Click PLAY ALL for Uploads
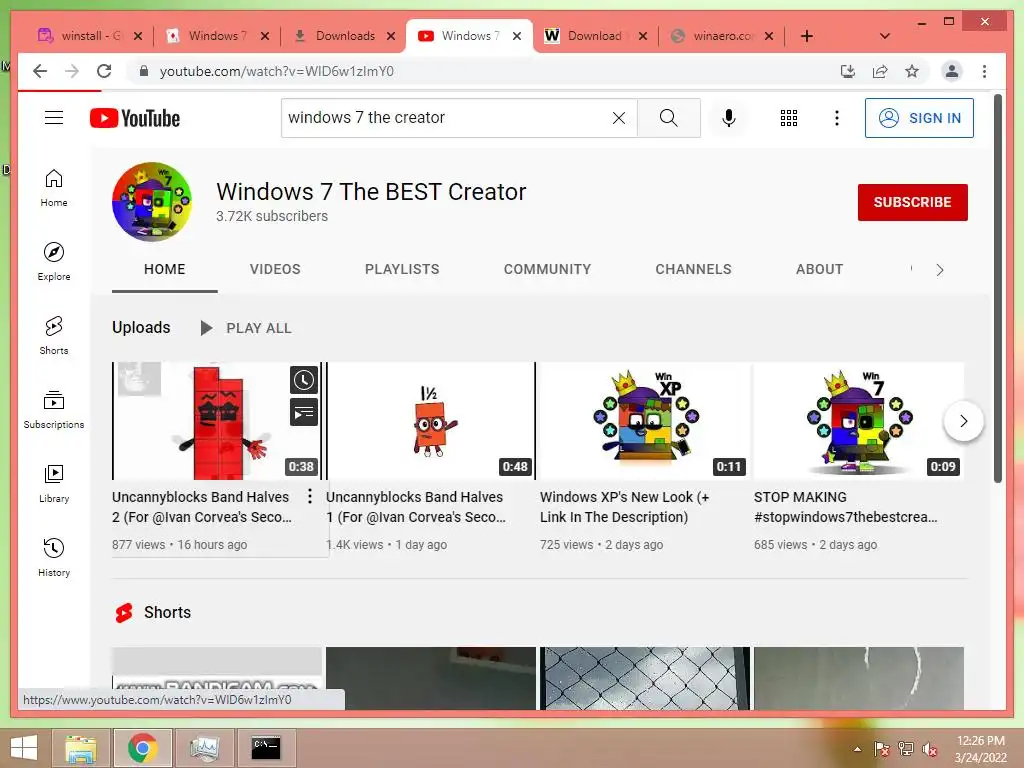Screen dimensions: 1024x768 pos(246,328)
